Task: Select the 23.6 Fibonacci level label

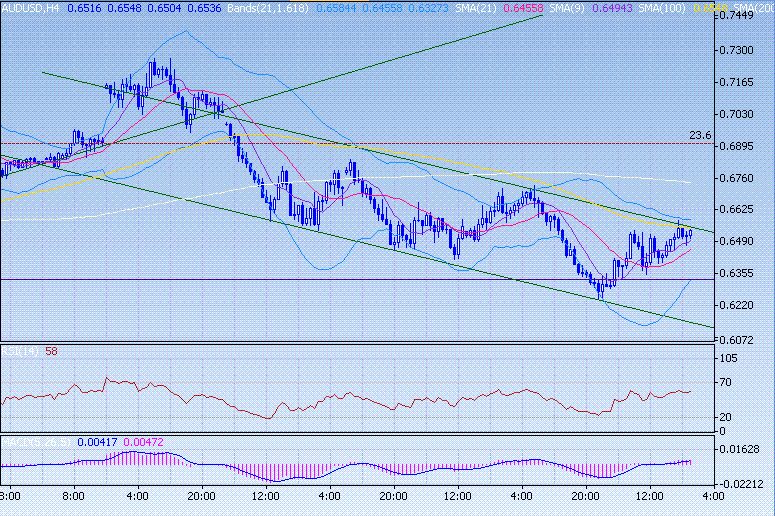Action: click(700, 135)
